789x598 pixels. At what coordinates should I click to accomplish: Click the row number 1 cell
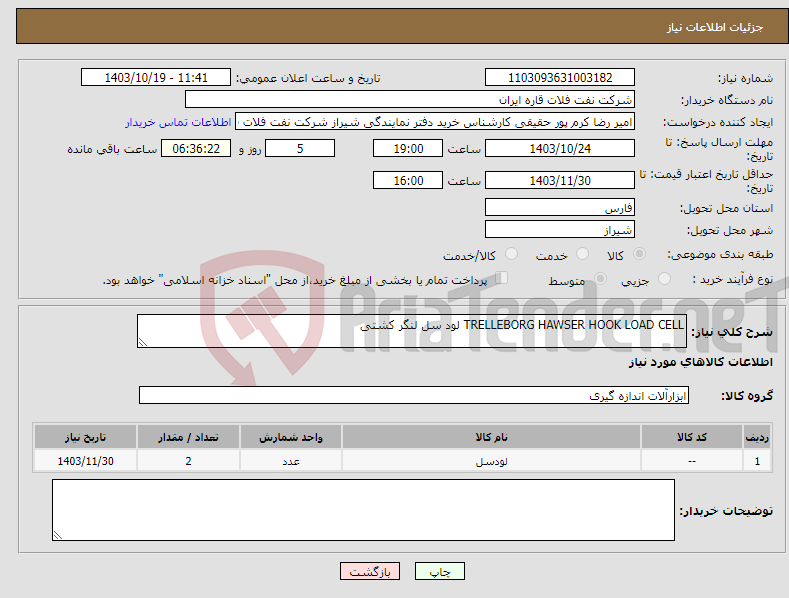[x=757, y=461]
